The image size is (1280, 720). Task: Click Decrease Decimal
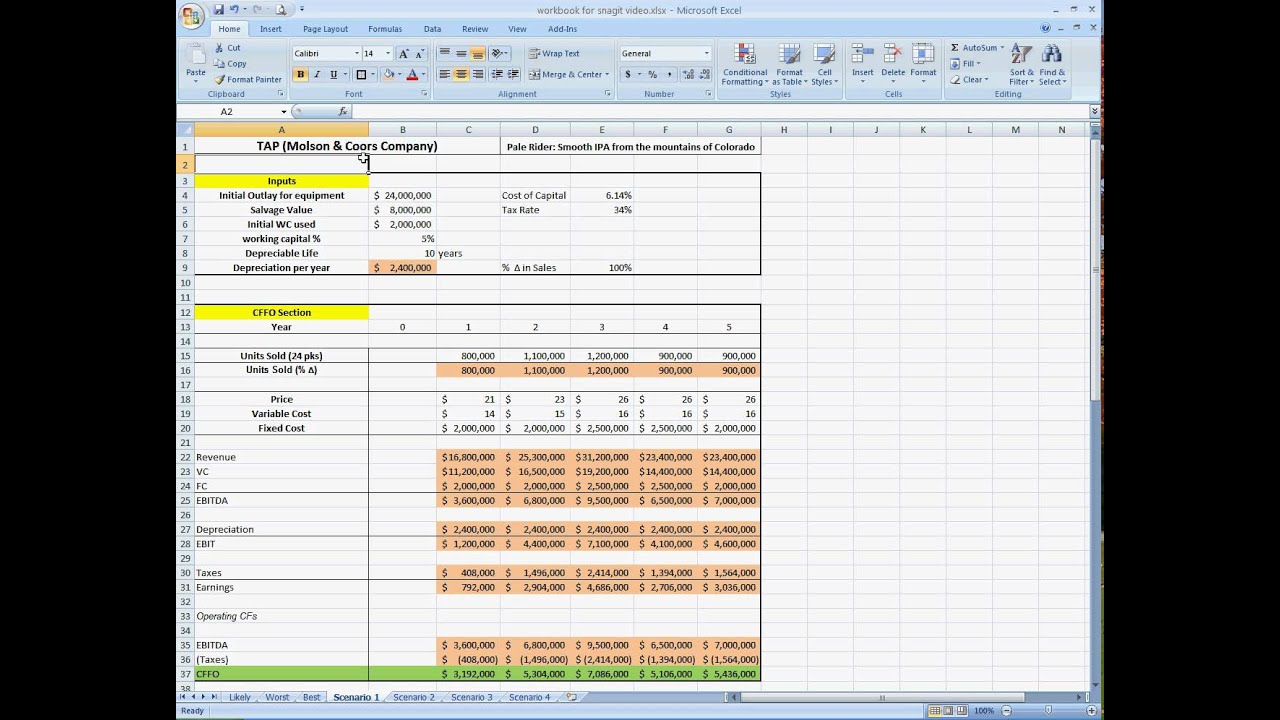point(704,74)
